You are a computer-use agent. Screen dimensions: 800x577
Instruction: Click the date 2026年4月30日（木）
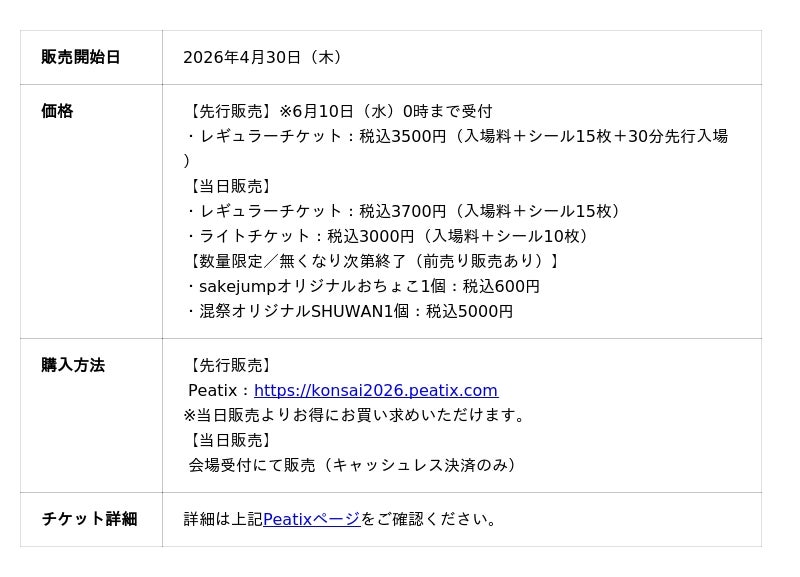coord(264,57)
